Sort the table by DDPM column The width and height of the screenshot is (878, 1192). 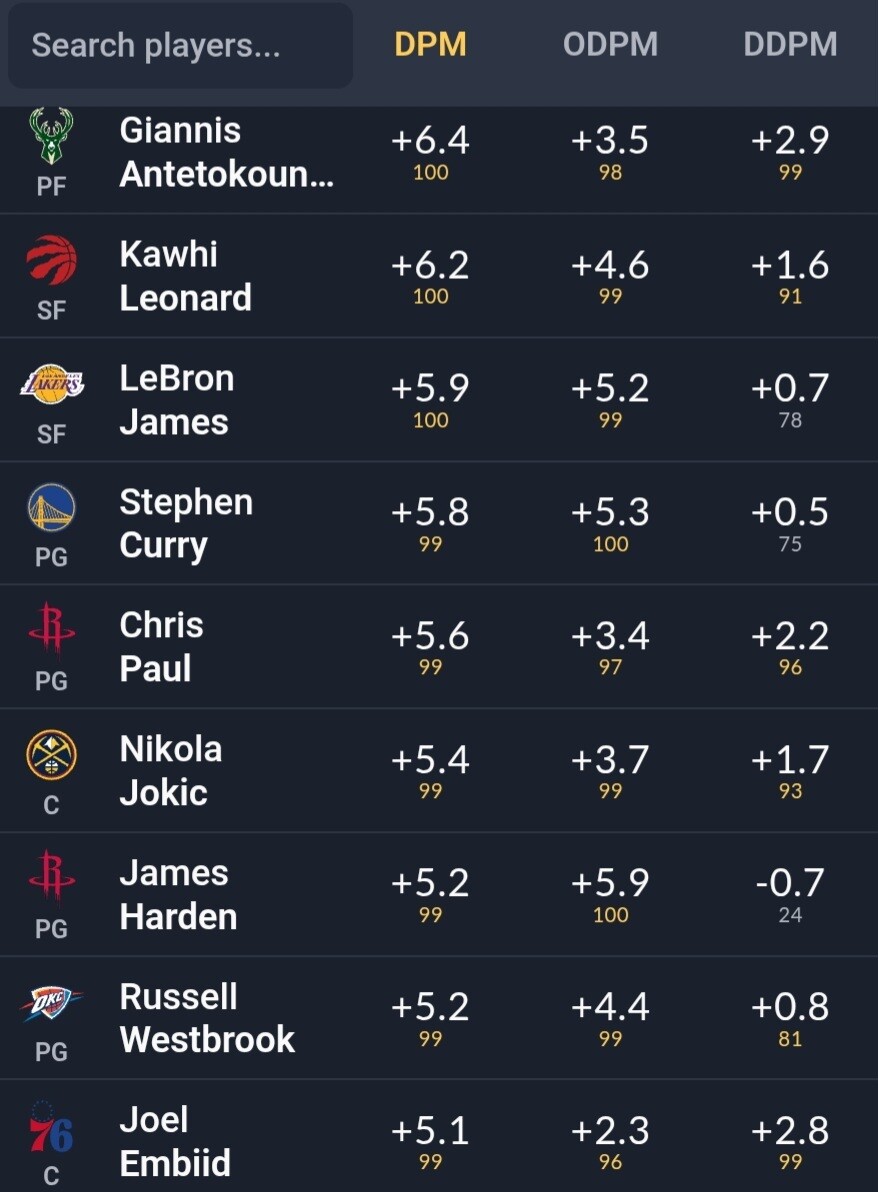[x=791, y=44]
